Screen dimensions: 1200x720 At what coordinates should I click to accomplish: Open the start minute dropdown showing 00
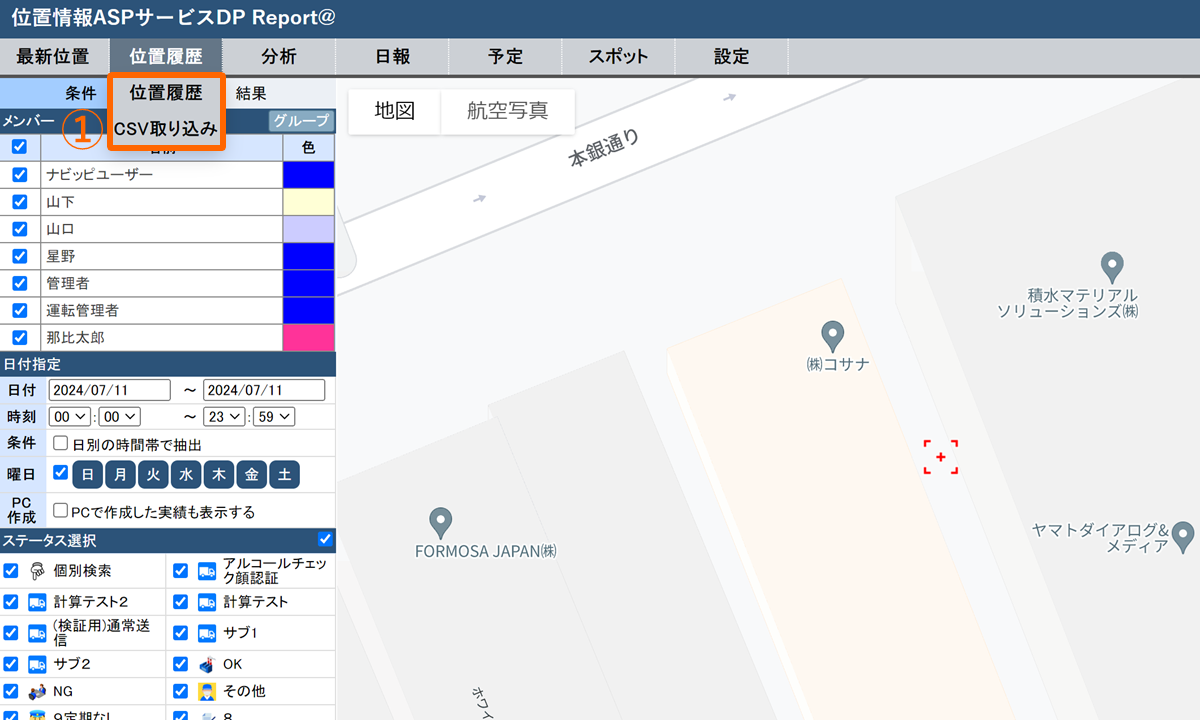[118, 417]
